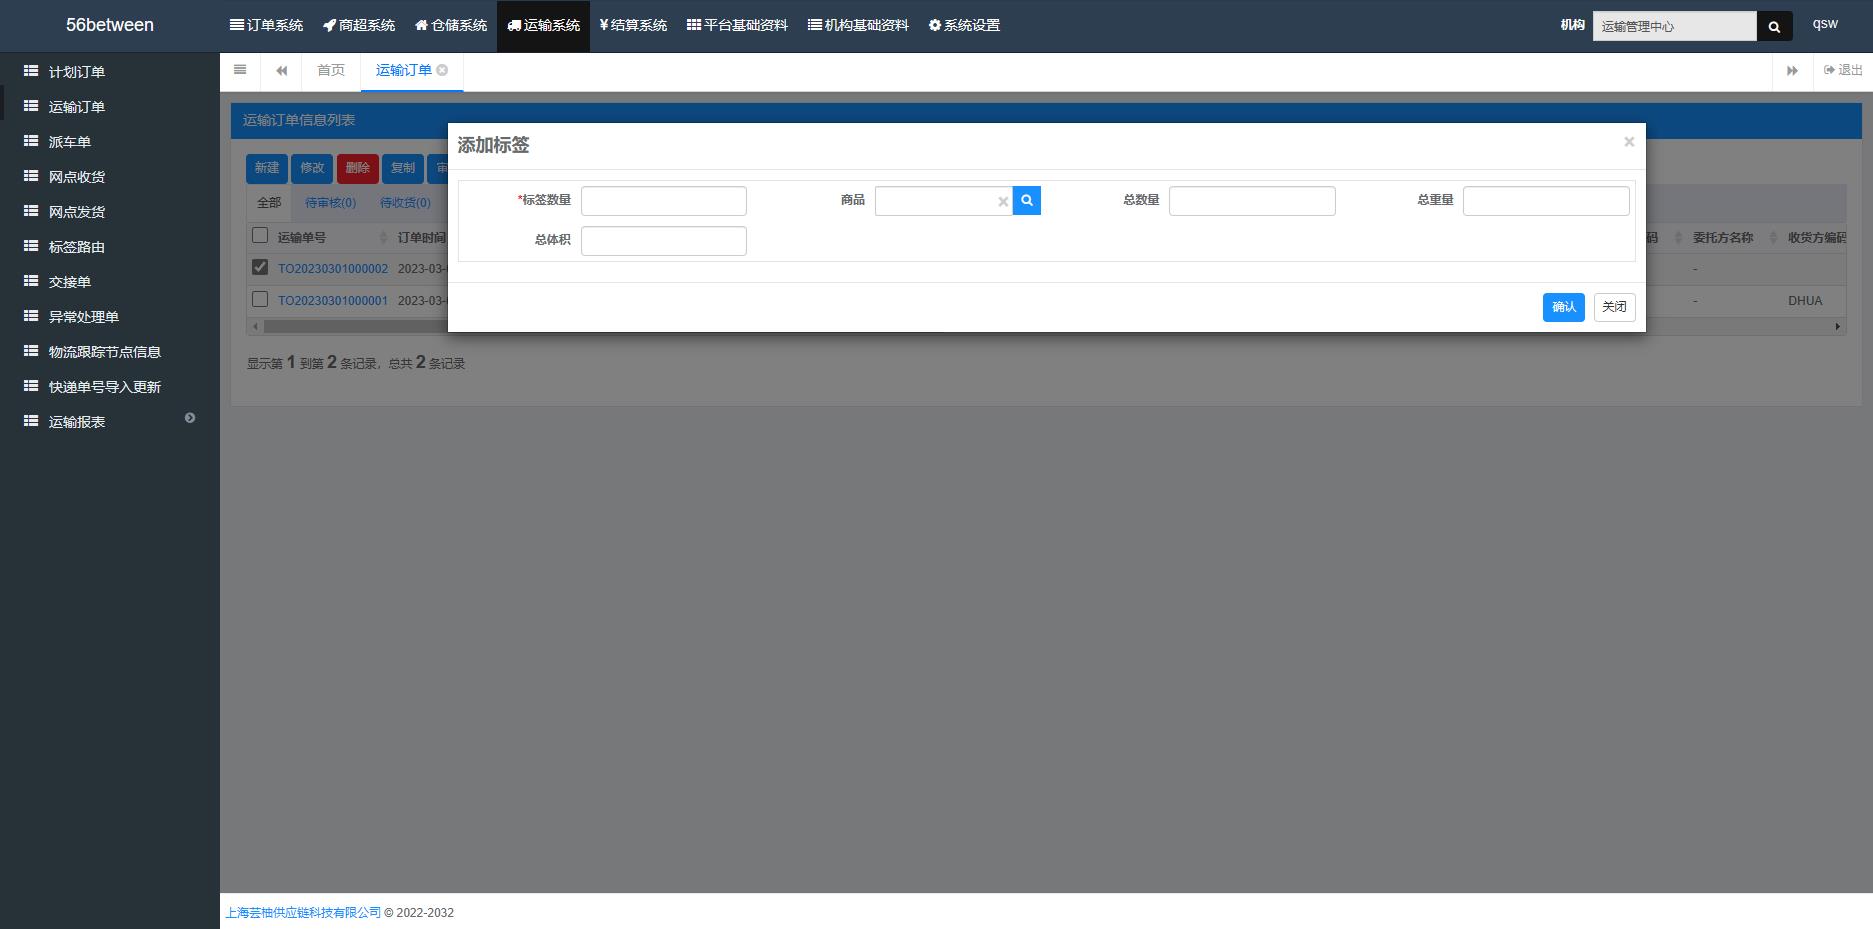This screenshot has height=929, width=1873.
Task: Click the 修改 button
Action: click(312, 168)
